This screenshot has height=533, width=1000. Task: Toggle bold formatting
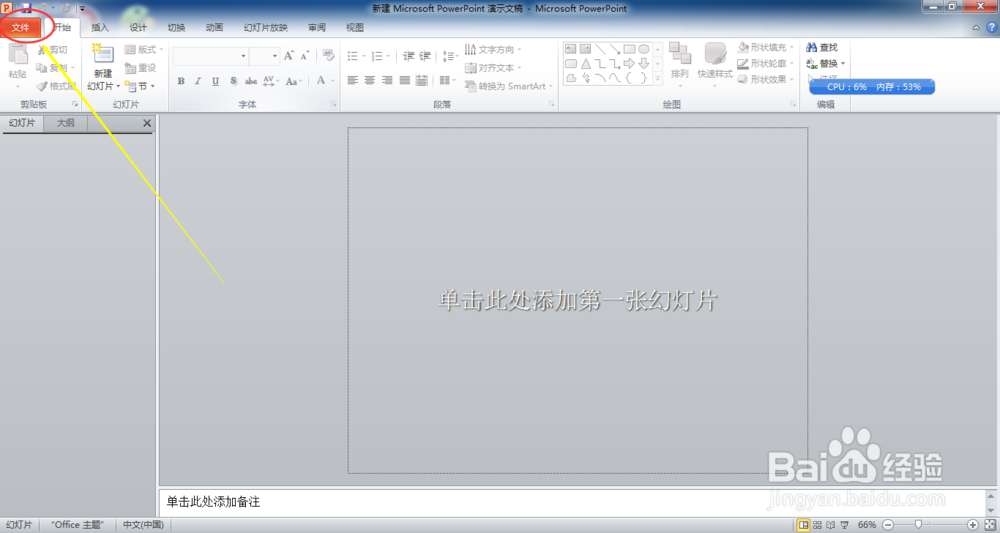pos(181,81)
